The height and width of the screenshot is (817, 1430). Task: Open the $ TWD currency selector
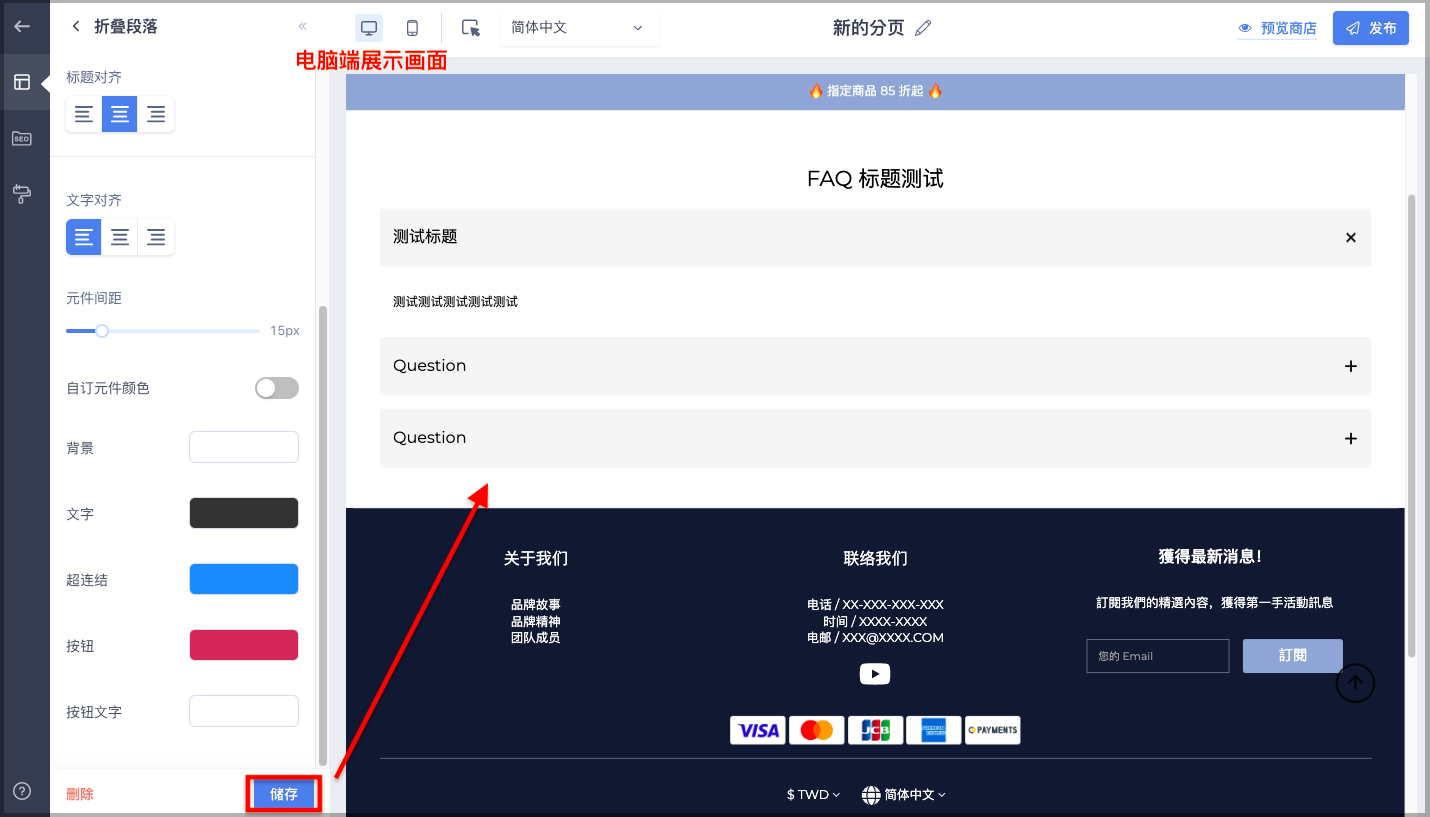tap(813, 794)
